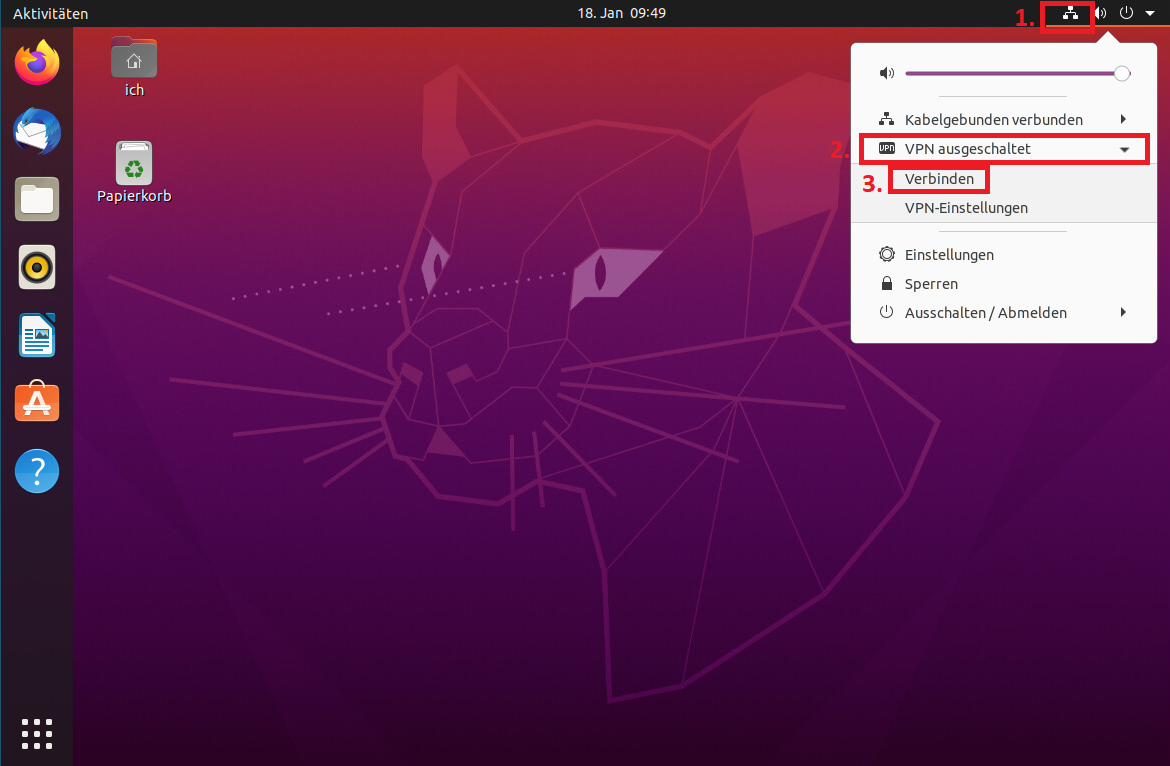Open Ubuntu Software store
The height and width of the screenshot is (766, 1170).
[x=37, y=402]
